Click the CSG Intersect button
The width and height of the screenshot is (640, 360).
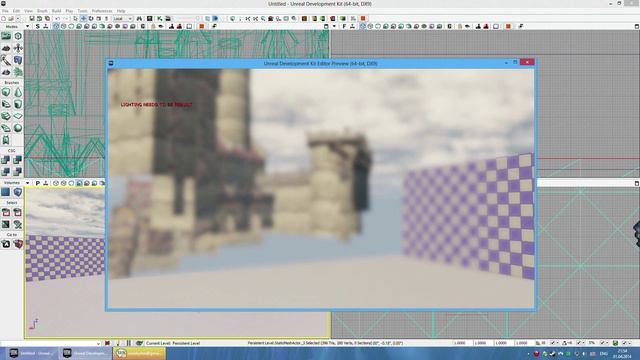[x=6, y=171]
